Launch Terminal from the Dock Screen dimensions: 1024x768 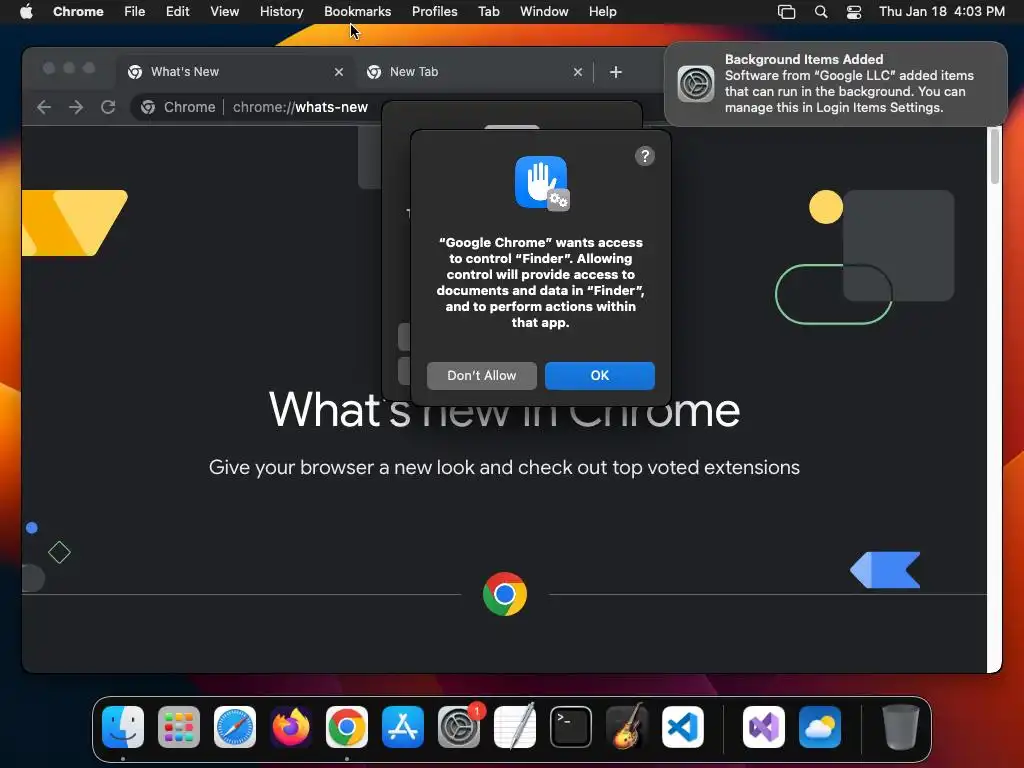571,727
